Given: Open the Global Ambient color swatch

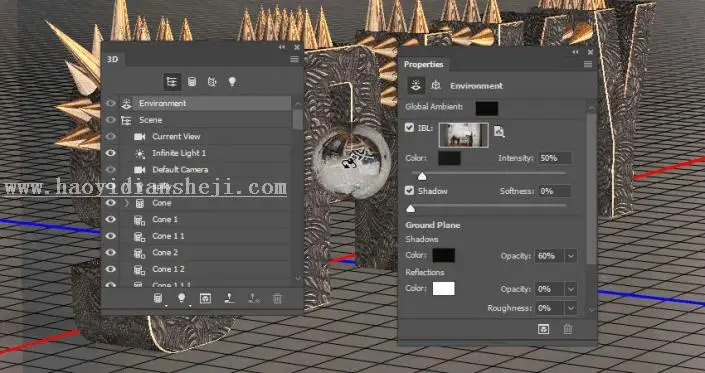Looking at the screenshot, I should pyautogui.click(x=487, y=108).
